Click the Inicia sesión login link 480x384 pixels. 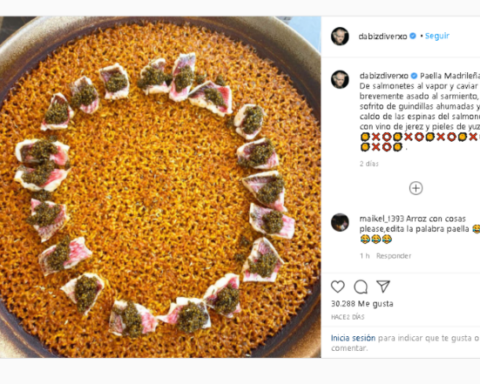click(353, 338)
